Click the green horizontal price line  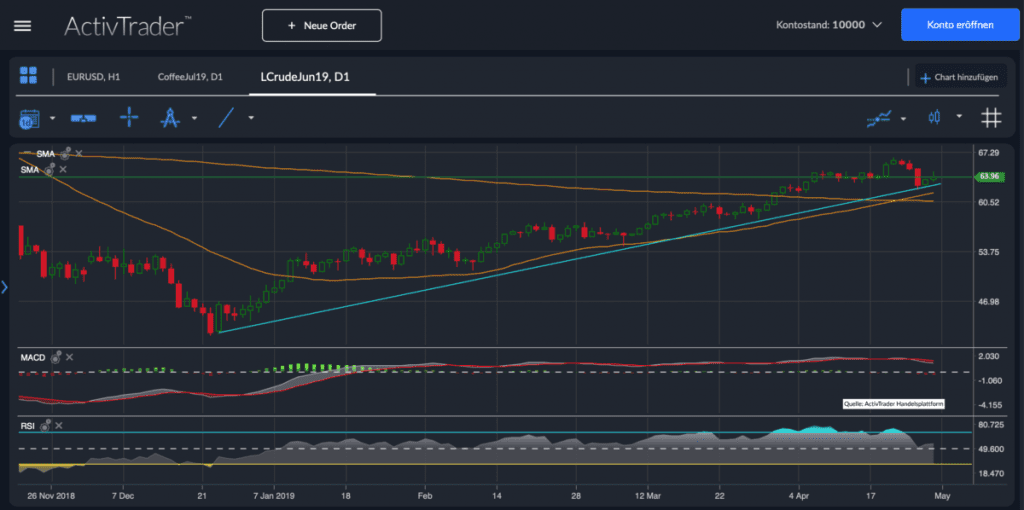(x=496, y=177)
